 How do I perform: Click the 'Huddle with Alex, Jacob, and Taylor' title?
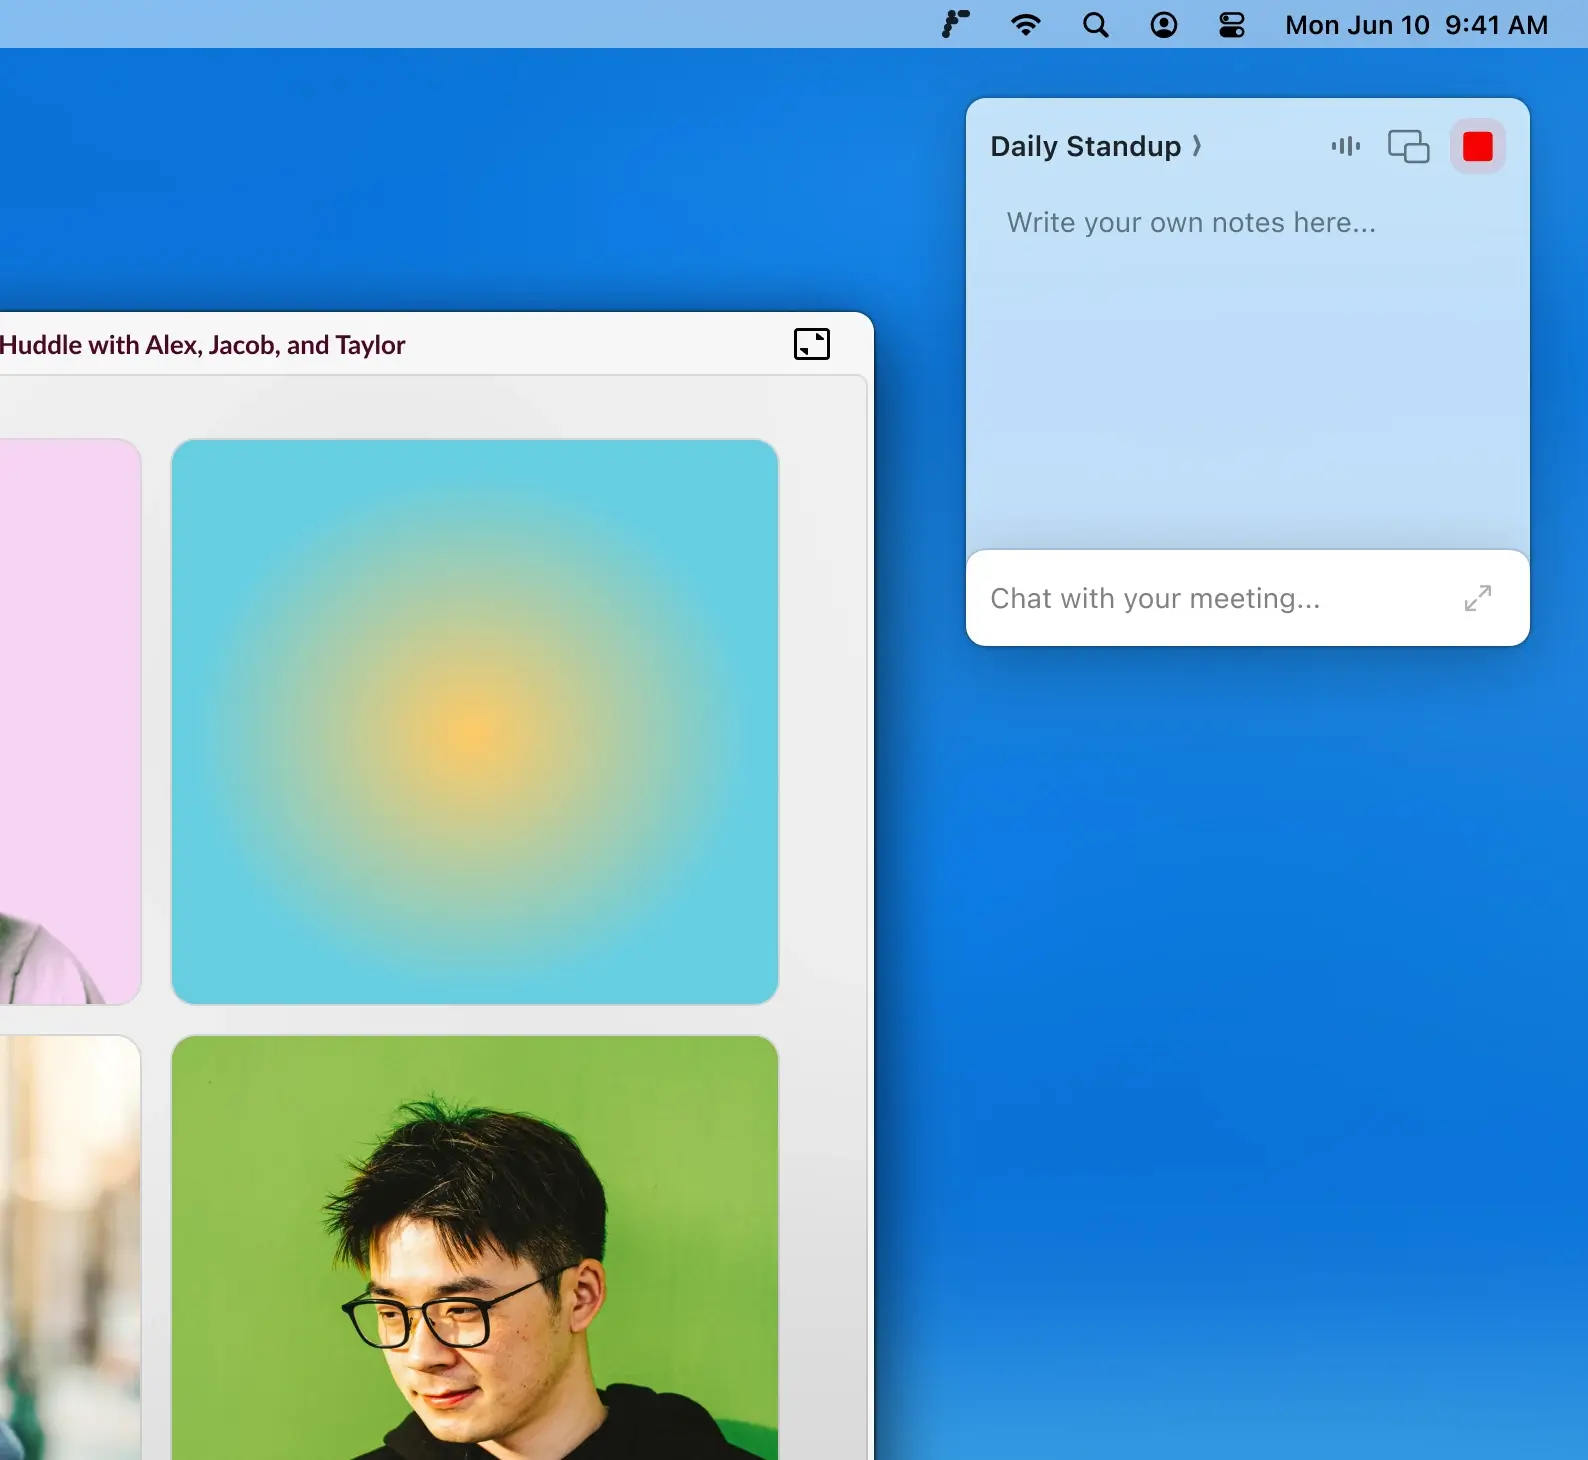point(203,345)
